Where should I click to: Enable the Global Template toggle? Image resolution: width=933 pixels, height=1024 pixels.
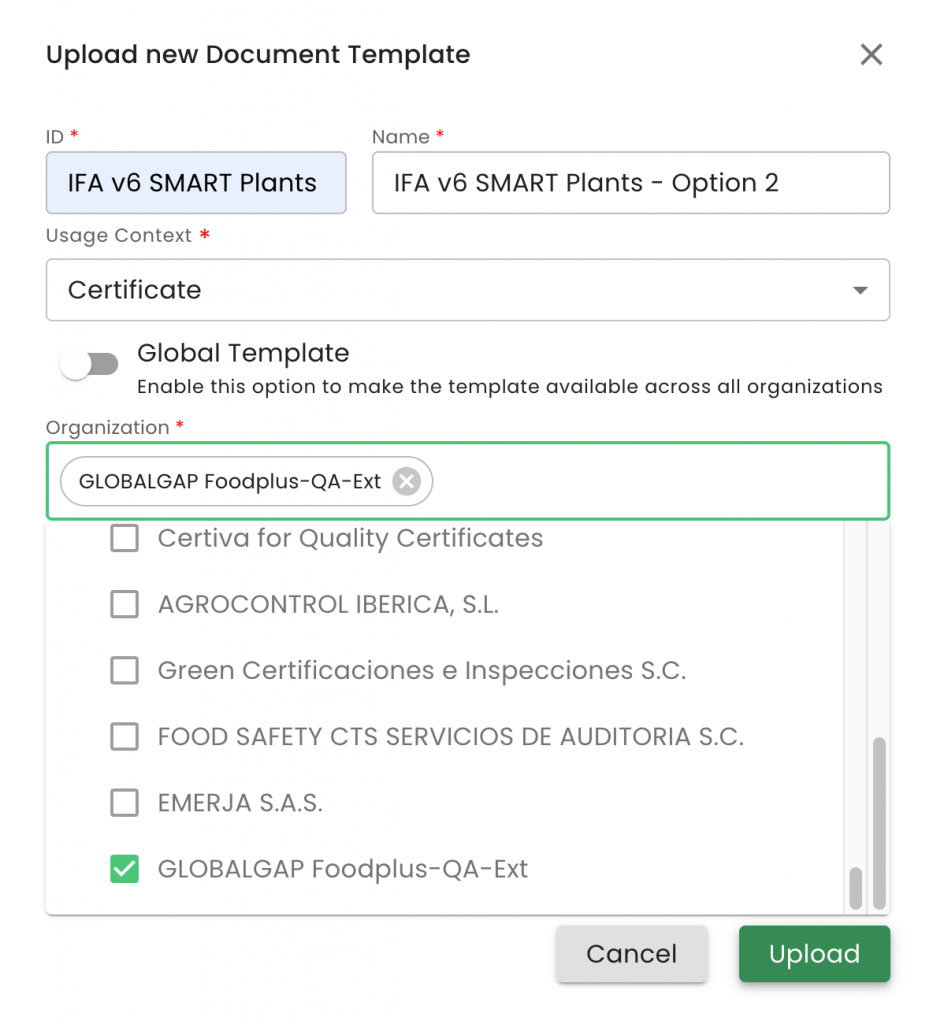point(89,364)
